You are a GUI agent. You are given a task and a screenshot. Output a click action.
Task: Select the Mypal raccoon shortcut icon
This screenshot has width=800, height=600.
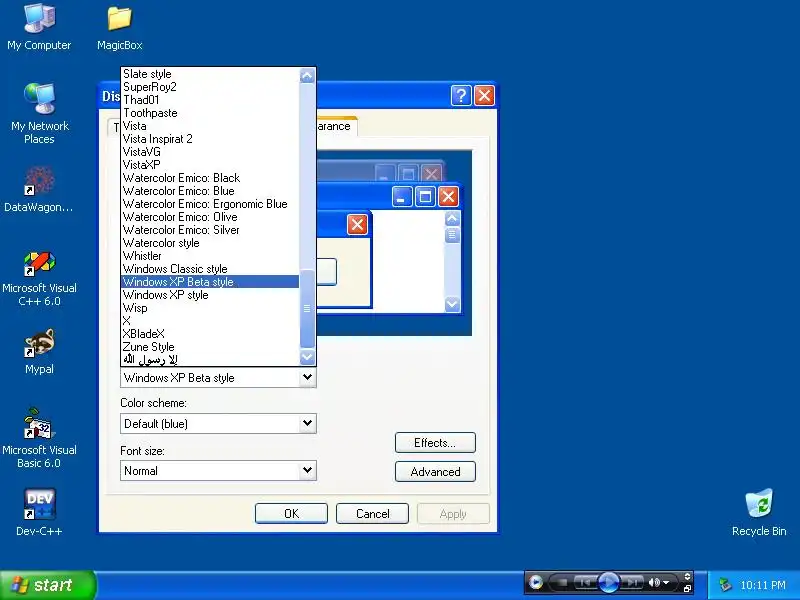click(39, 352)
